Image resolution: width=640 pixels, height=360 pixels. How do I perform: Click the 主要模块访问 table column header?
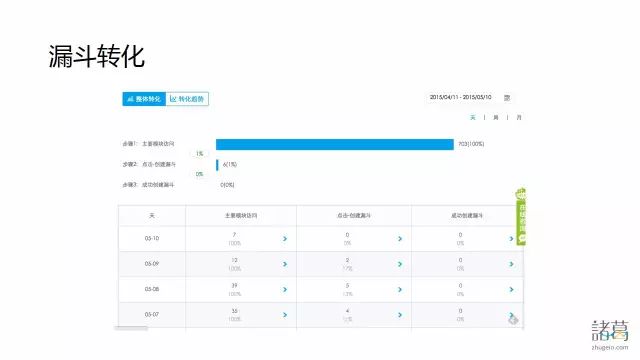click(241, 215)
